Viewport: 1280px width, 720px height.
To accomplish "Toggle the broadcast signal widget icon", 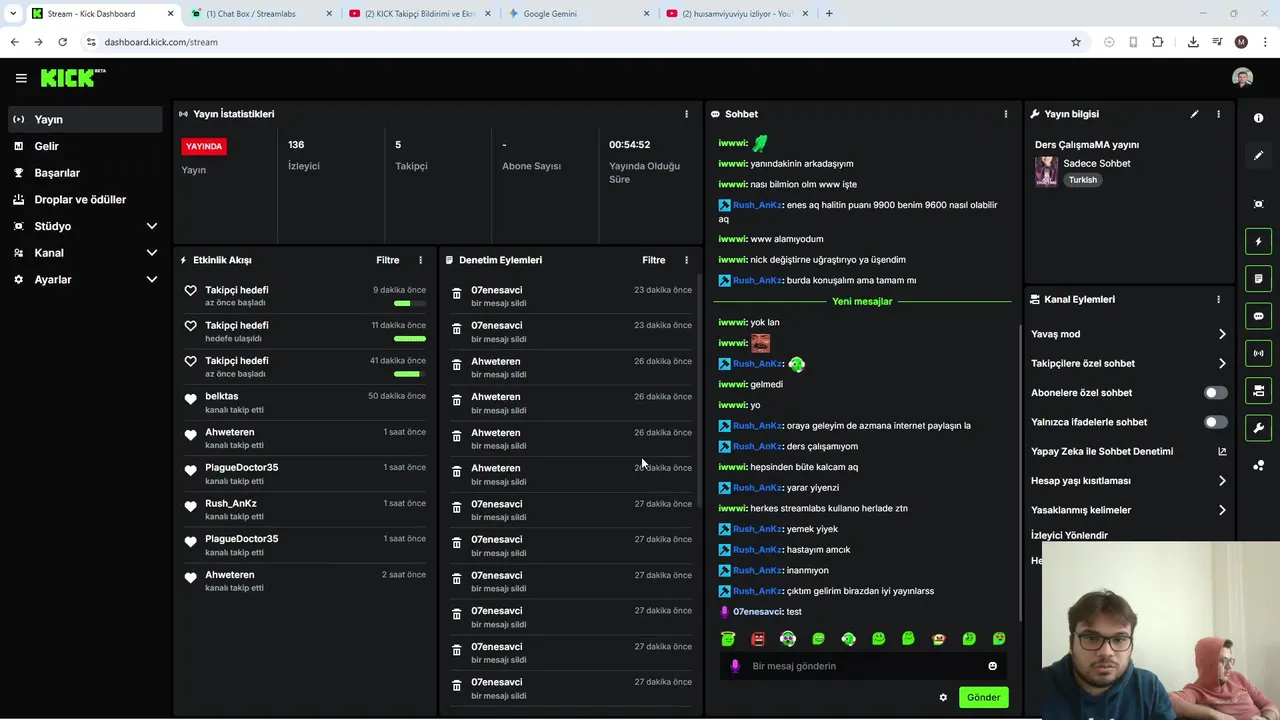I will pos(1258,353).
